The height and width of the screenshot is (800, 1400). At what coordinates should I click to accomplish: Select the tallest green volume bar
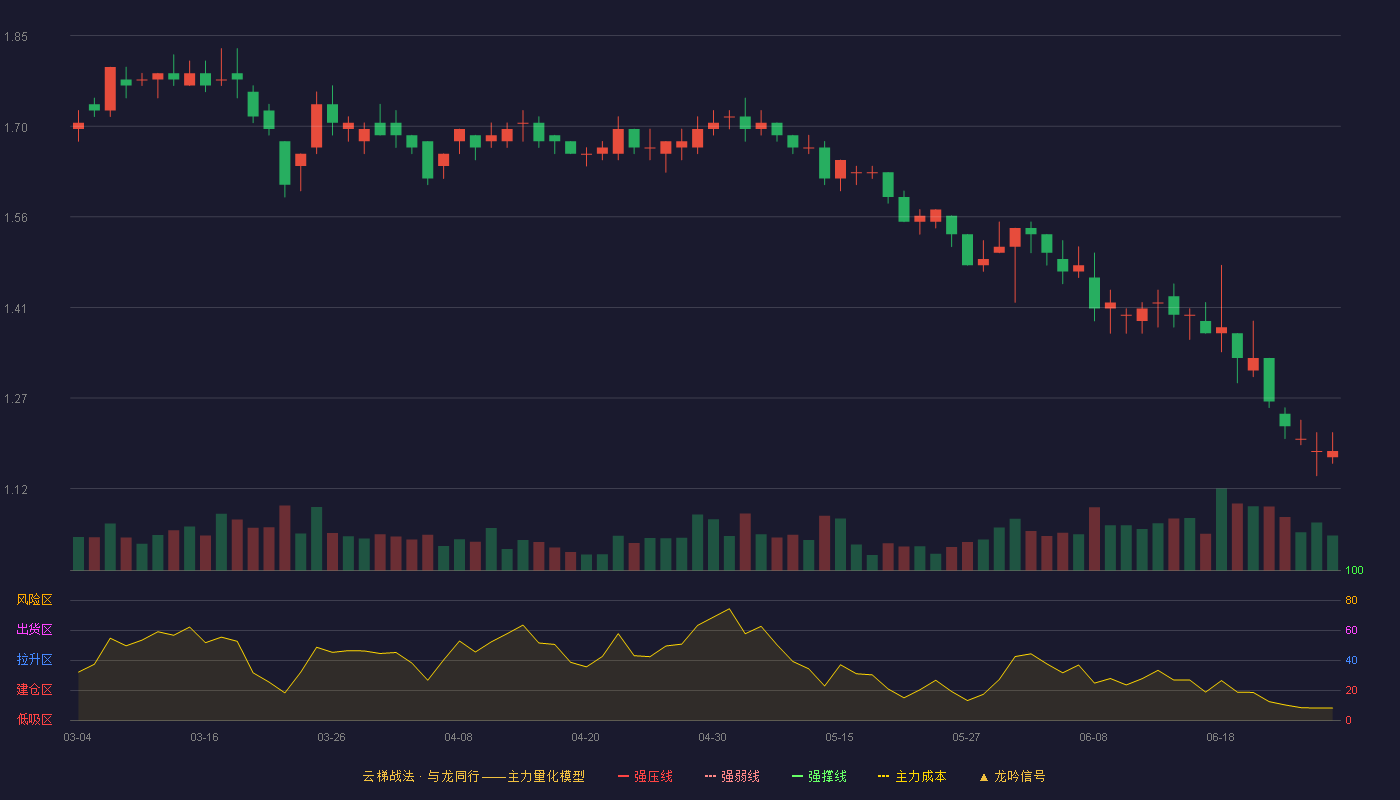tap(1221, 529)
